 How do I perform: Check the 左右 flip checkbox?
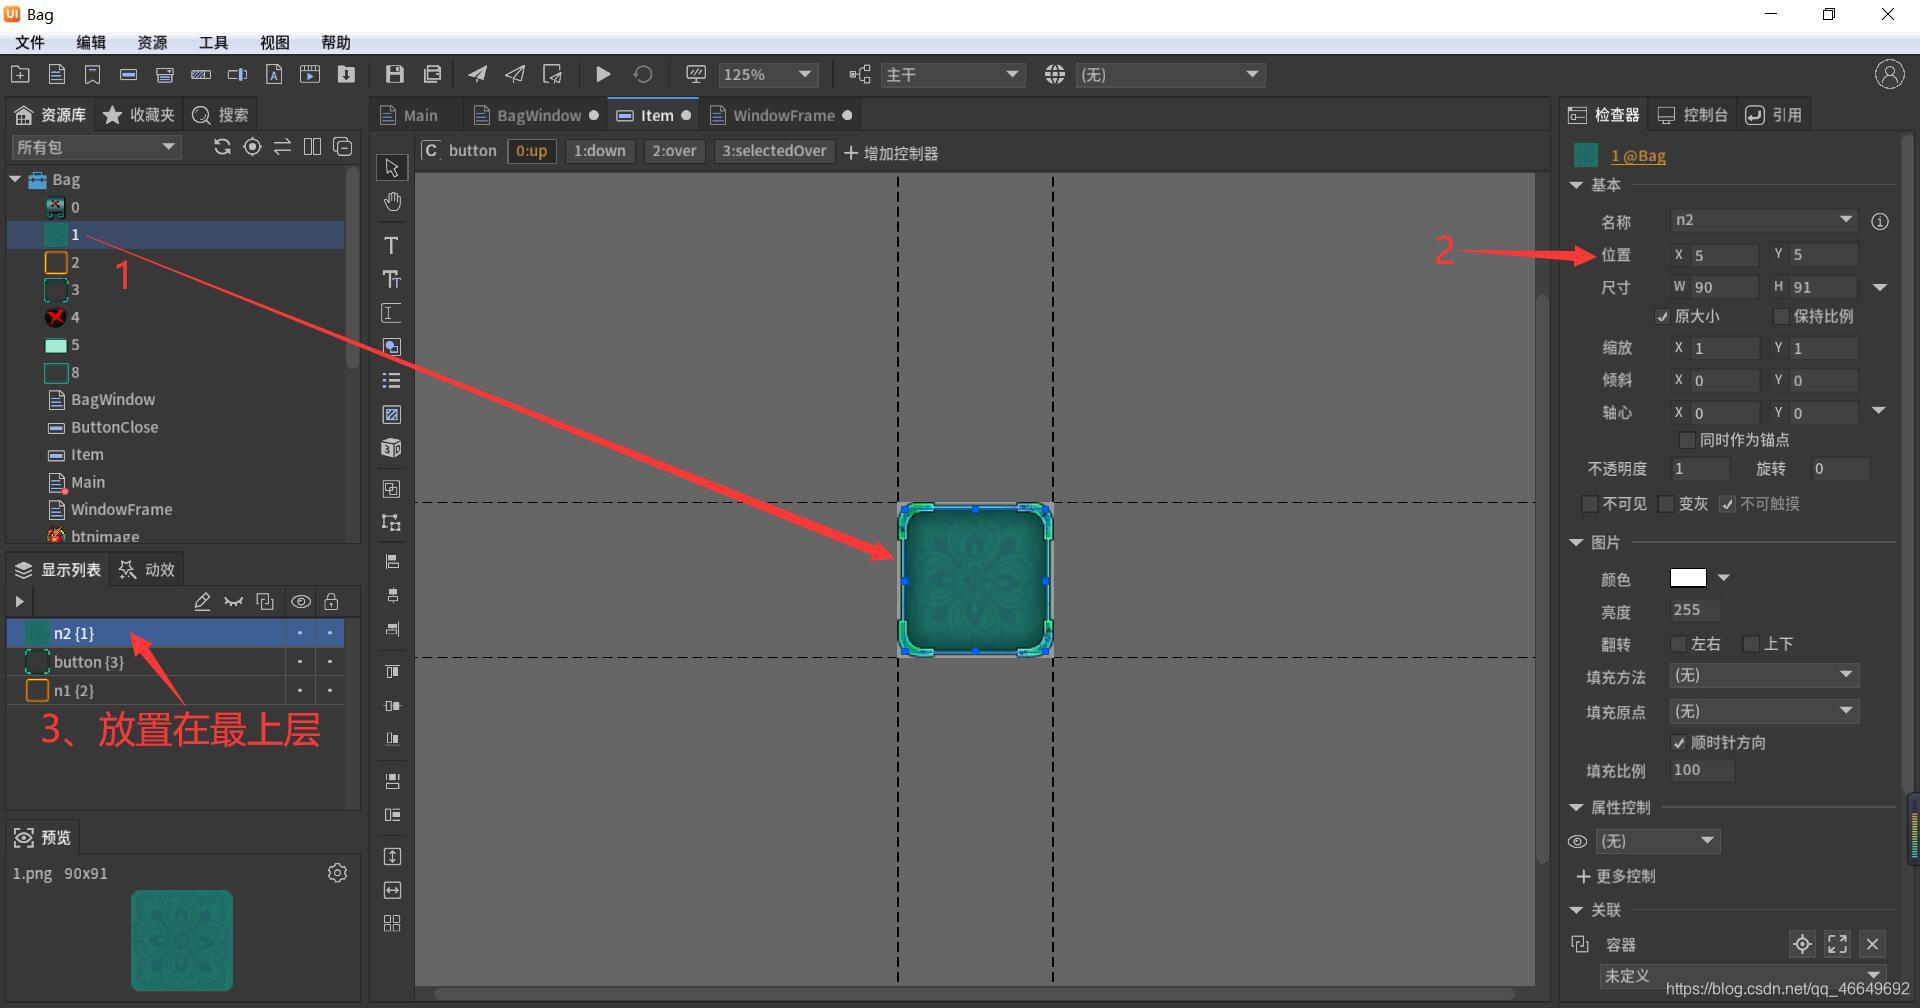(1679, 644)
